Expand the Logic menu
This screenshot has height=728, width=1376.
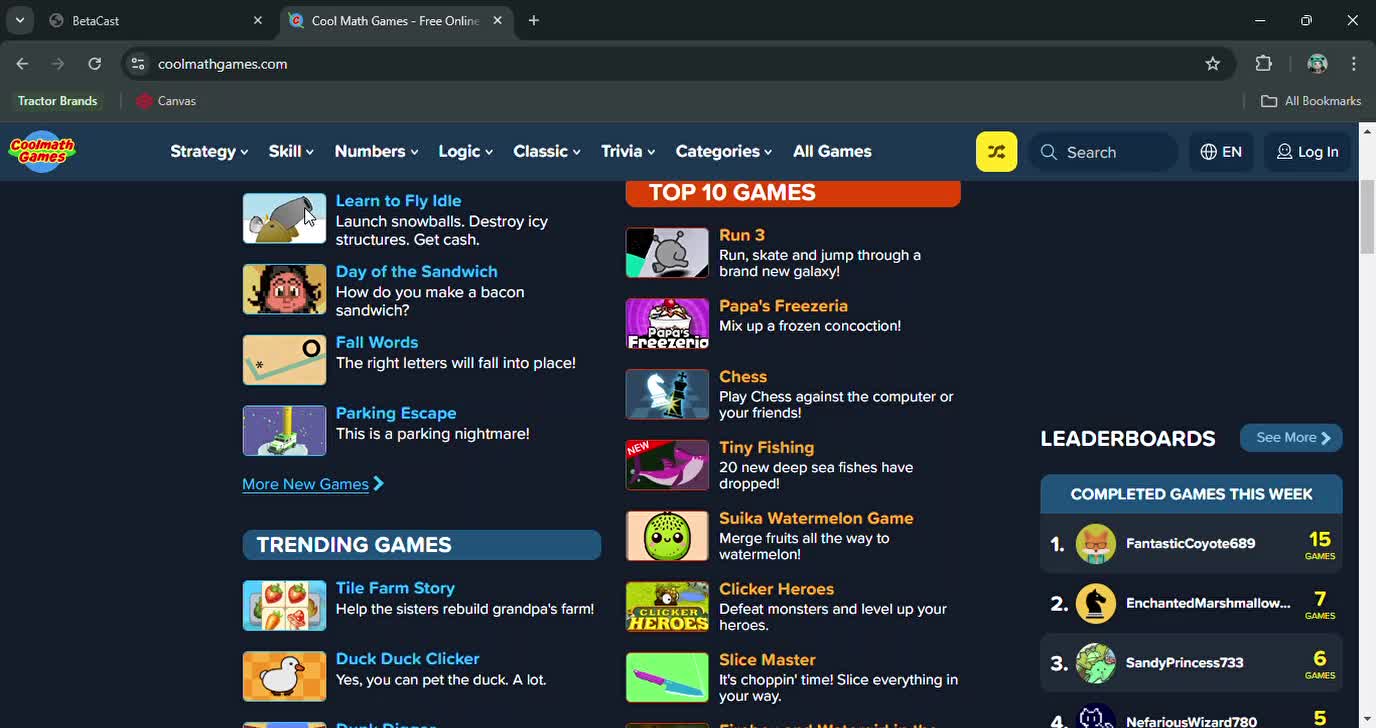pyautogui.click(x=465, y=151)
